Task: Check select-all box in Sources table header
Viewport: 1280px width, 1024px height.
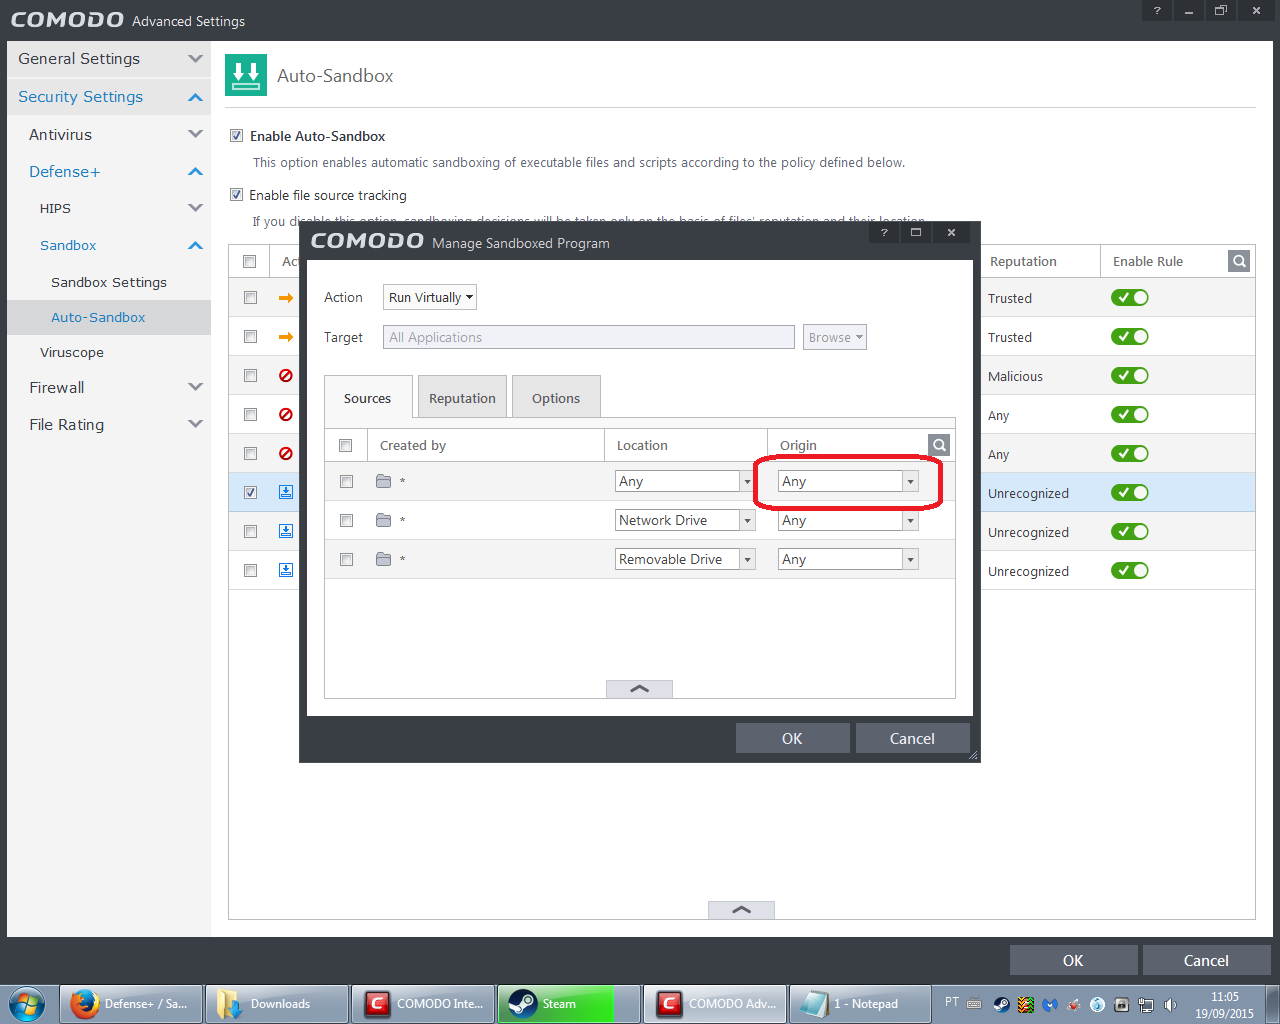Action: 346,445
